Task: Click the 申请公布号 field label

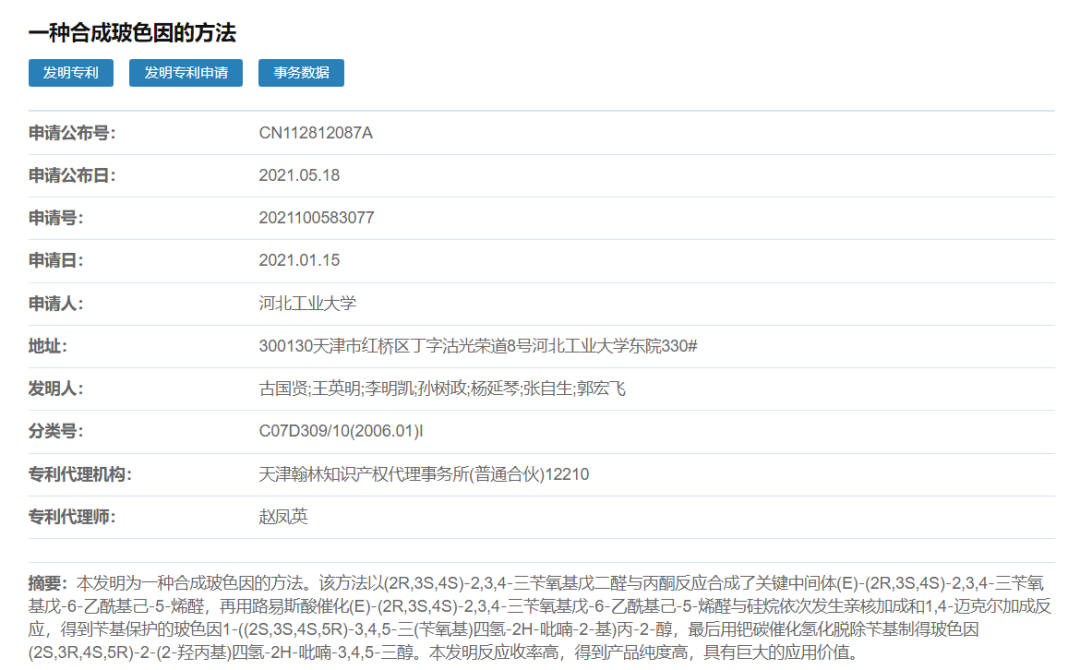Action: click(73, 133)
